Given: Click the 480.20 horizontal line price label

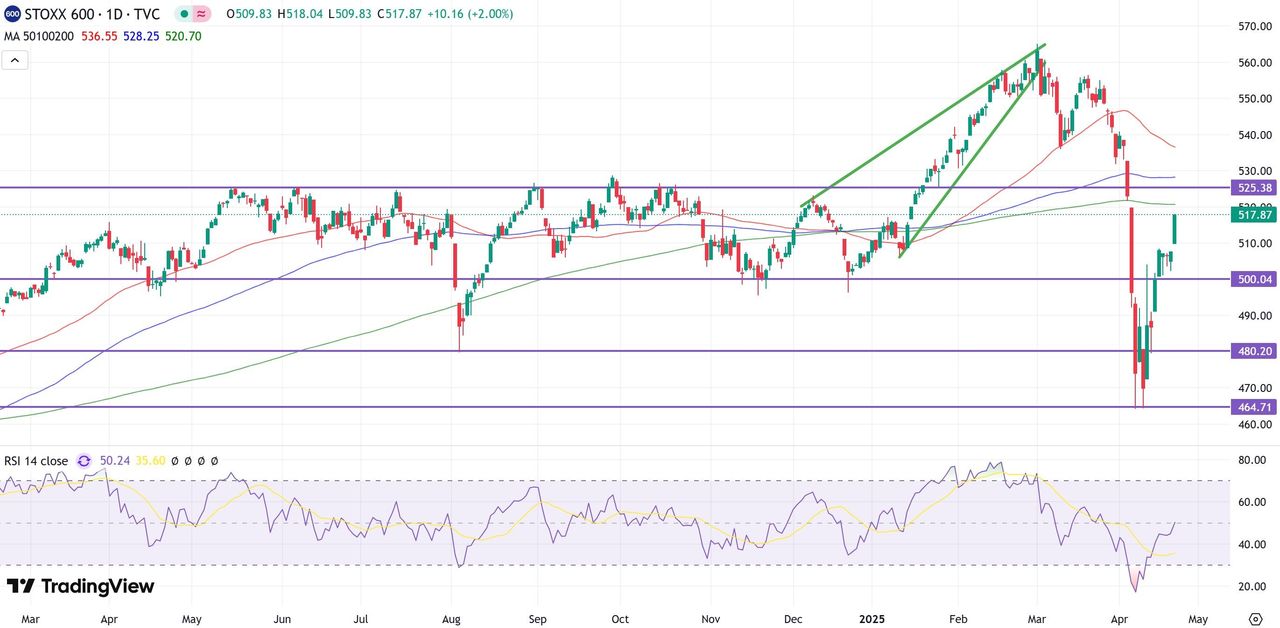Looking at the screenshot, I should coord(1254,351).
